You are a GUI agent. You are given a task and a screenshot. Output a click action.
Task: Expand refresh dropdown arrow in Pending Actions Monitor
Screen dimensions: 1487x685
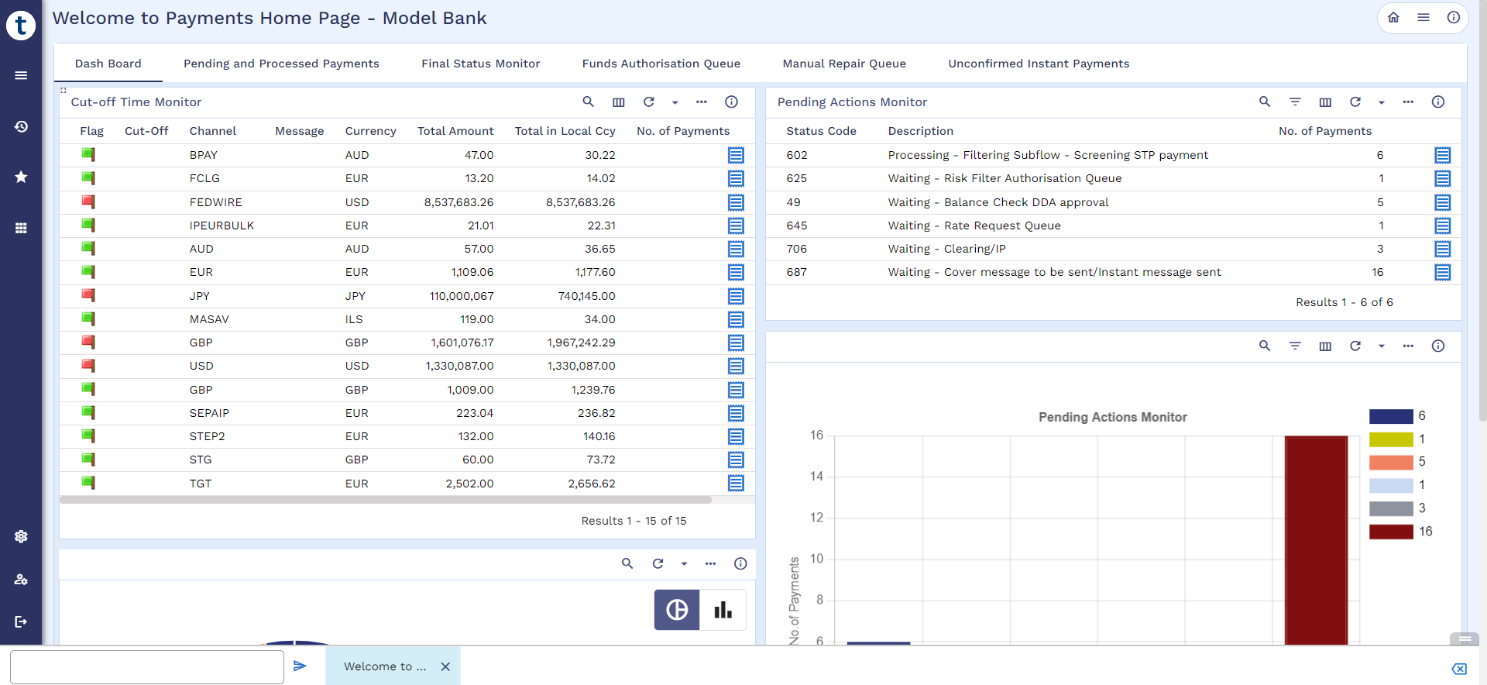[x=1382, y=103]
